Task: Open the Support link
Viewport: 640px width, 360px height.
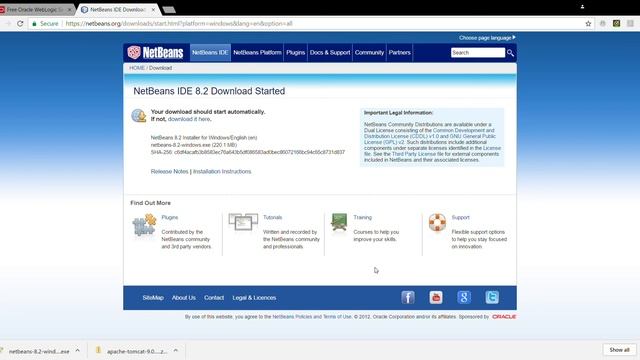Action: point(460,218)
